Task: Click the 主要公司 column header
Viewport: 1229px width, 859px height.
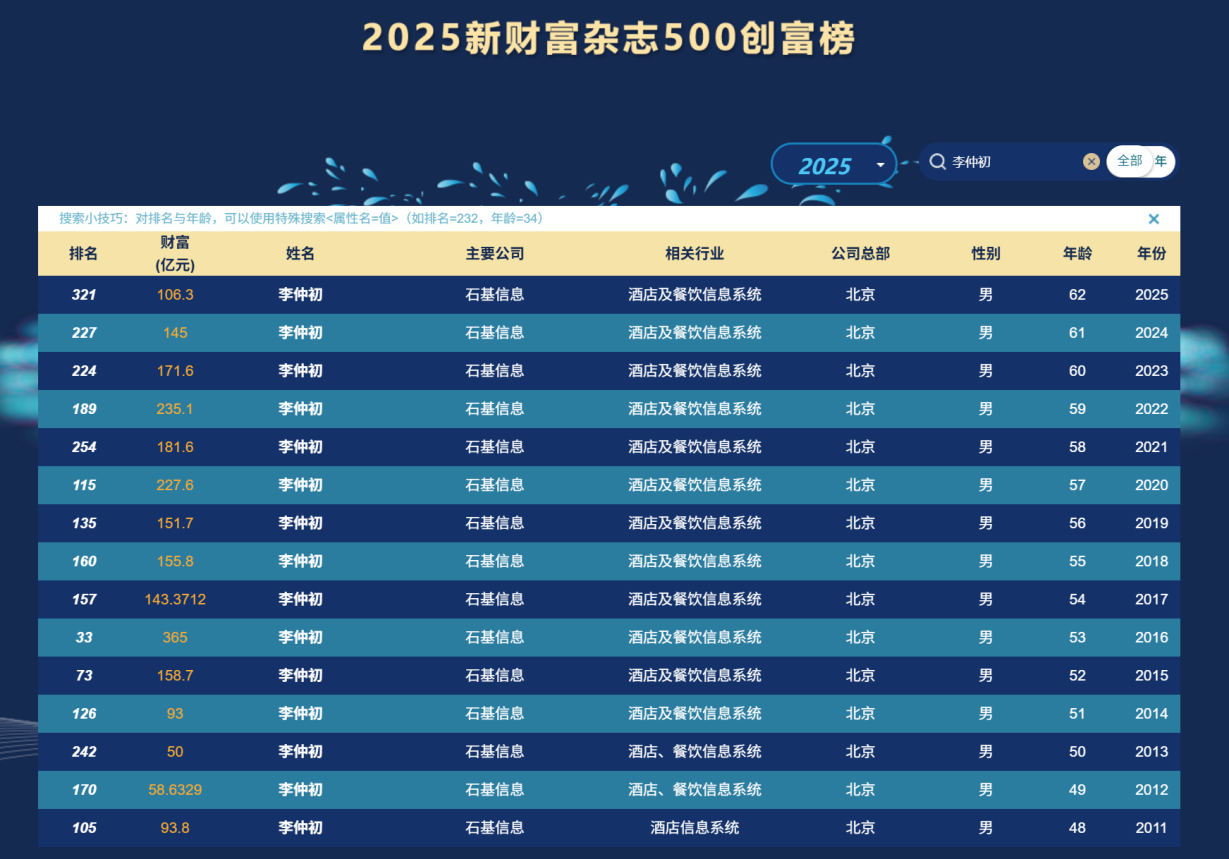Action: point(495,254)
